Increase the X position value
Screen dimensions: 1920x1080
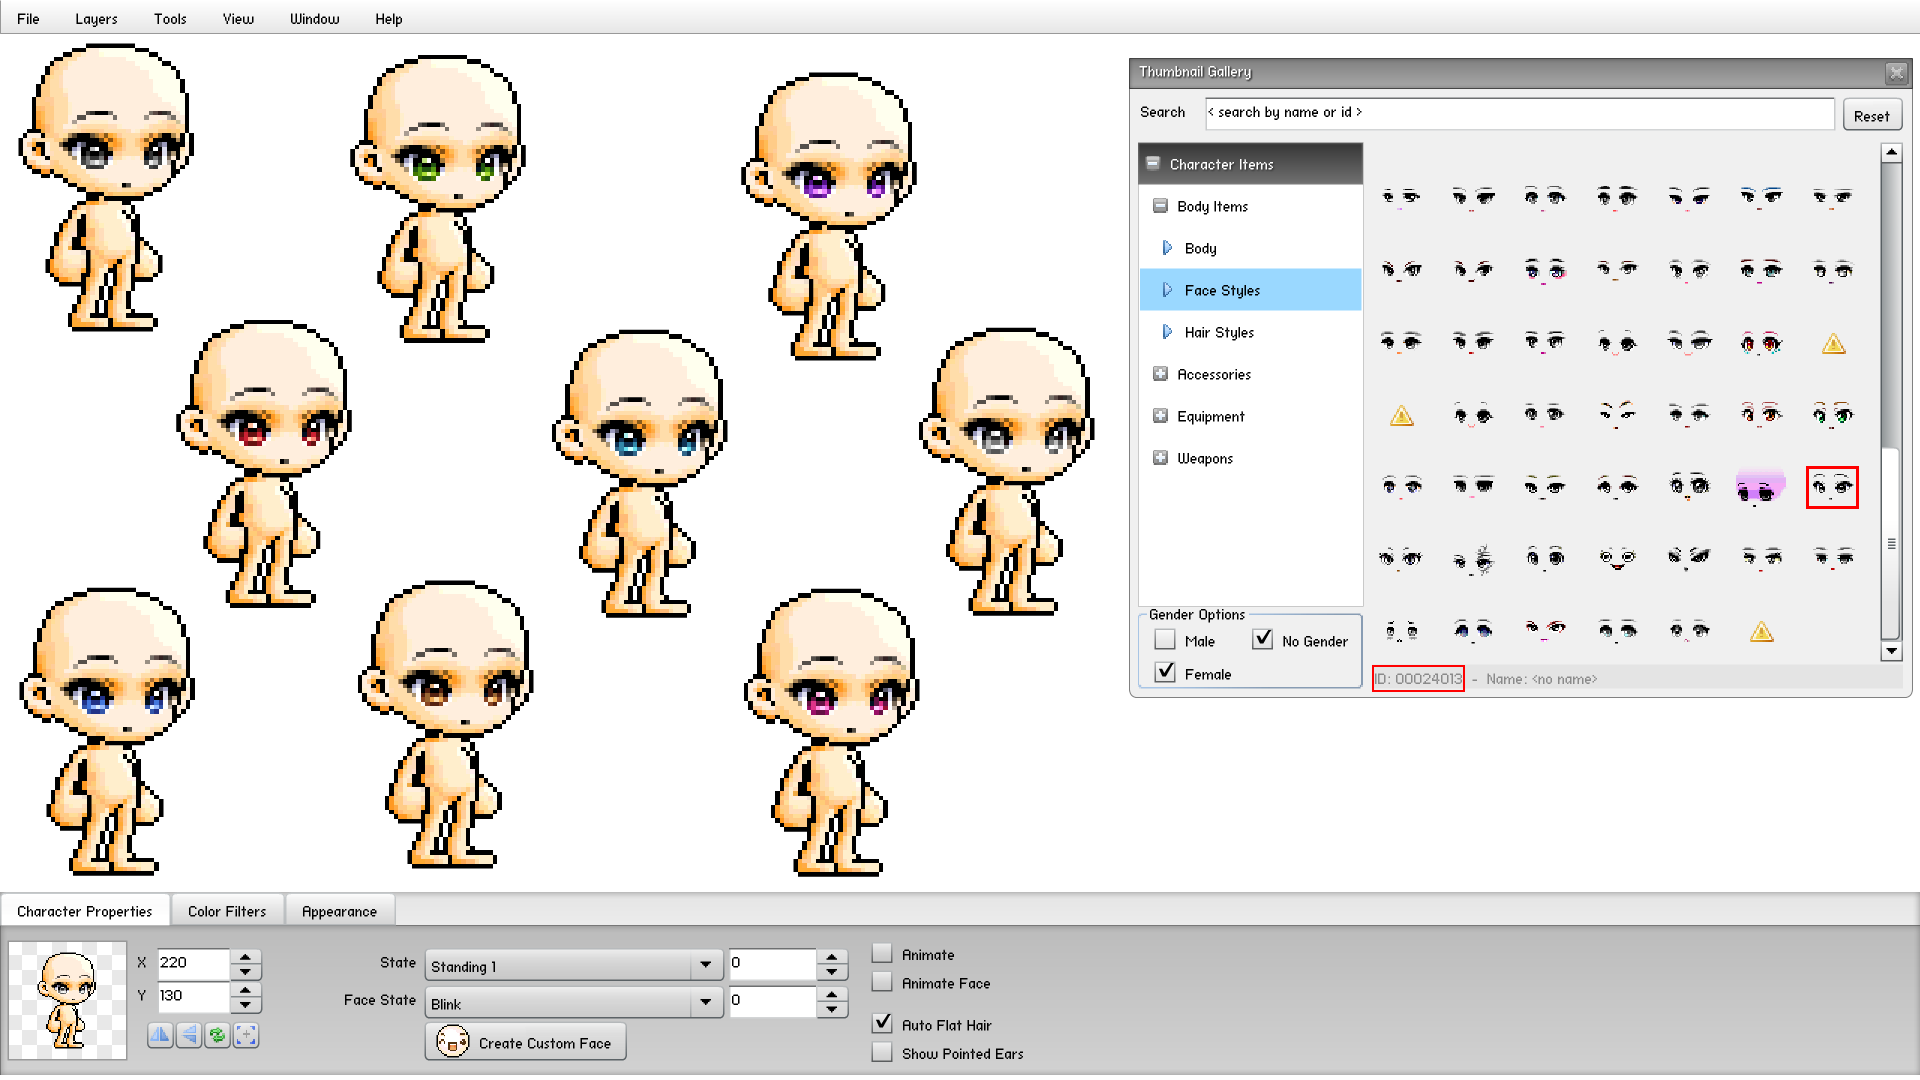tap(246, 956)
